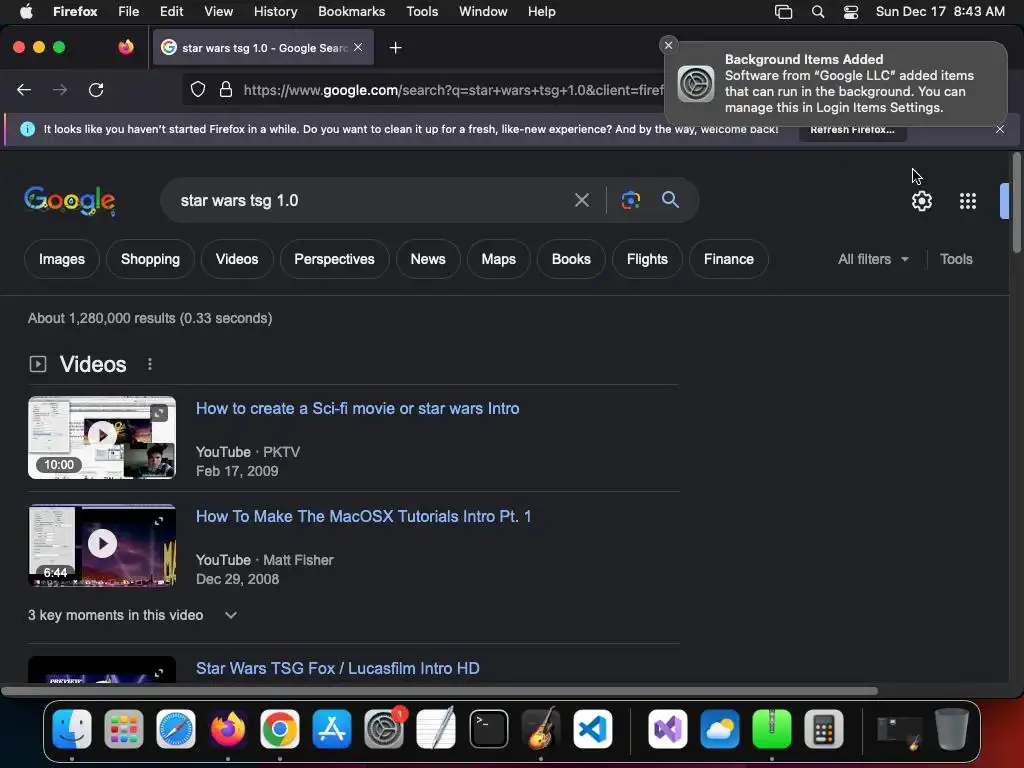Launch Safari from the Dock
The image size is (1024, 768).
176,729
